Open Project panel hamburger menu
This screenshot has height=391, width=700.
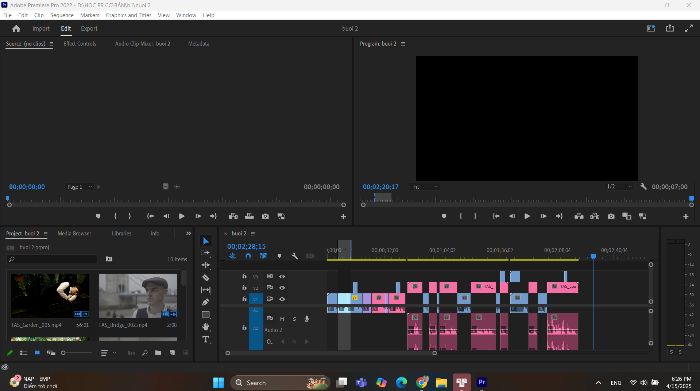tap(46, 233)
